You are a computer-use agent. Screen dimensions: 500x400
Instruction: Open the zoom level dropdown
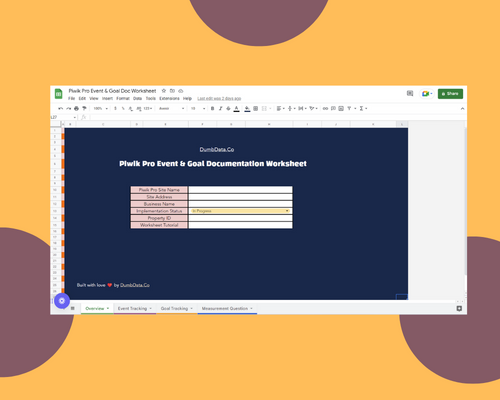point(100,108)
